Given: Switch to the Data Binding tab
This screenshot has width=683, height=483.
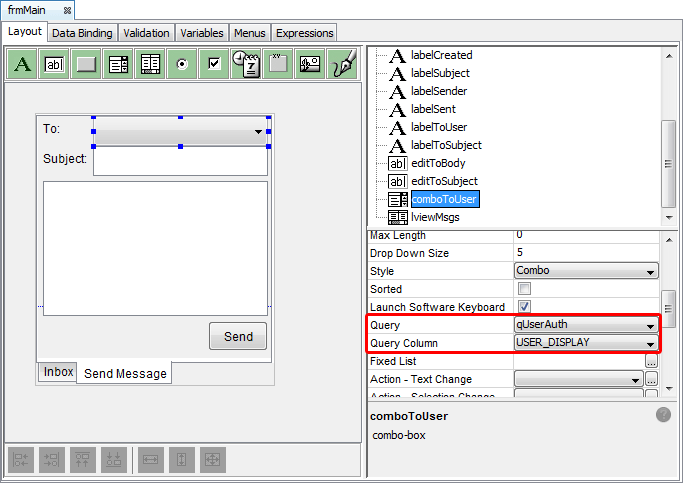Looking at the screenshot, I should [83, 33].
